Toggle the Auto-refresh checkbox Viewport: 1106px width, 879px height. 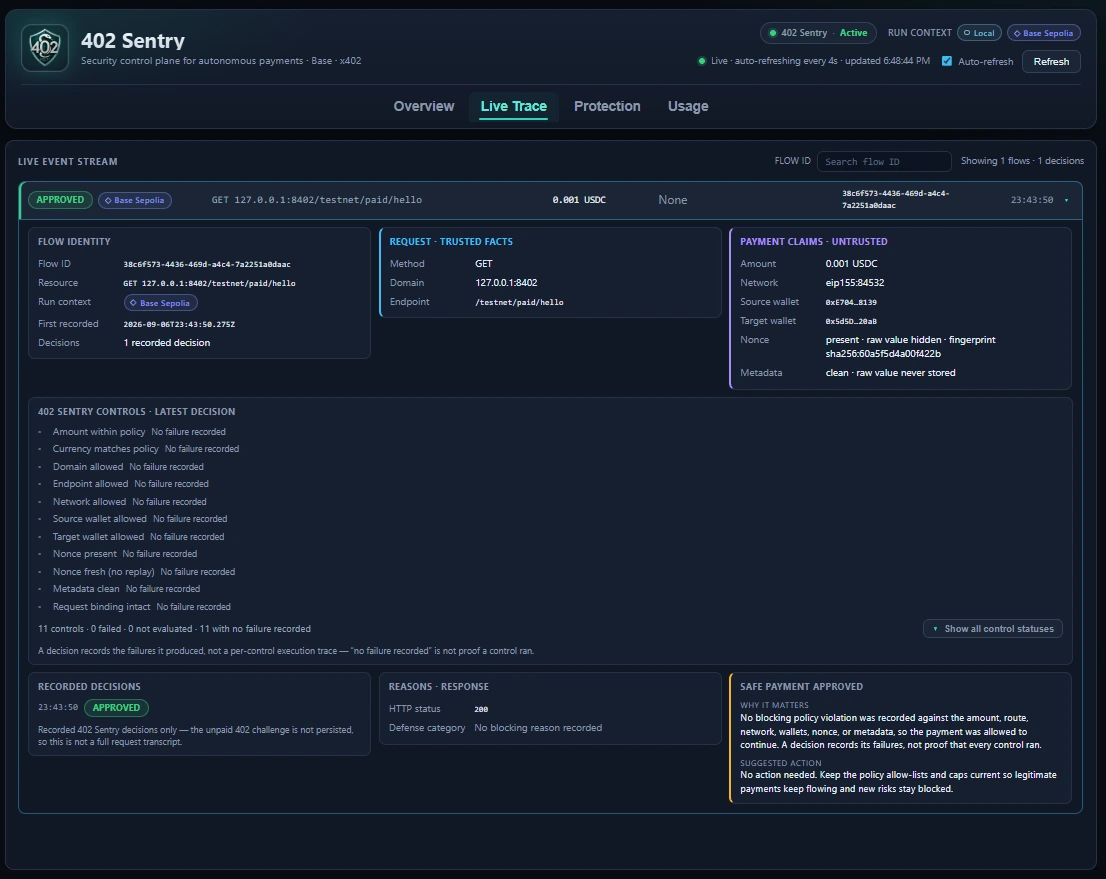[947, 61]
